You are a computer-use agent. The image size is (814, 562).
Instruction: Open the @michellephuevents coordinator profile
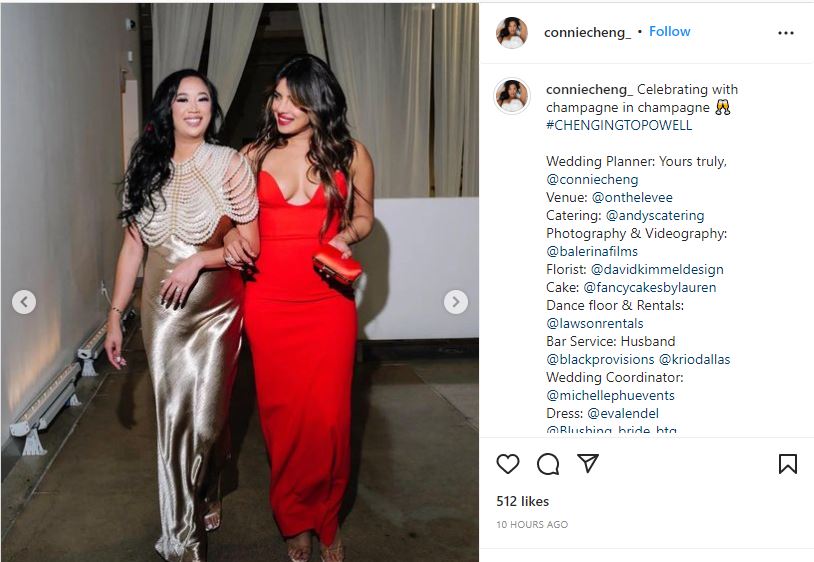[x=610, y=395]
